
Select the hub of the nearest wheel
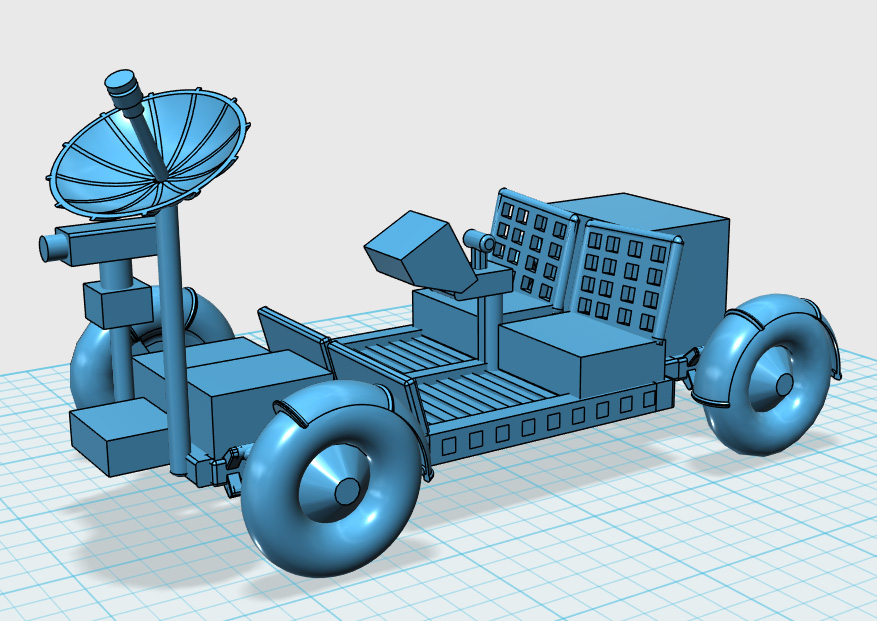click(x=346, y=491)
